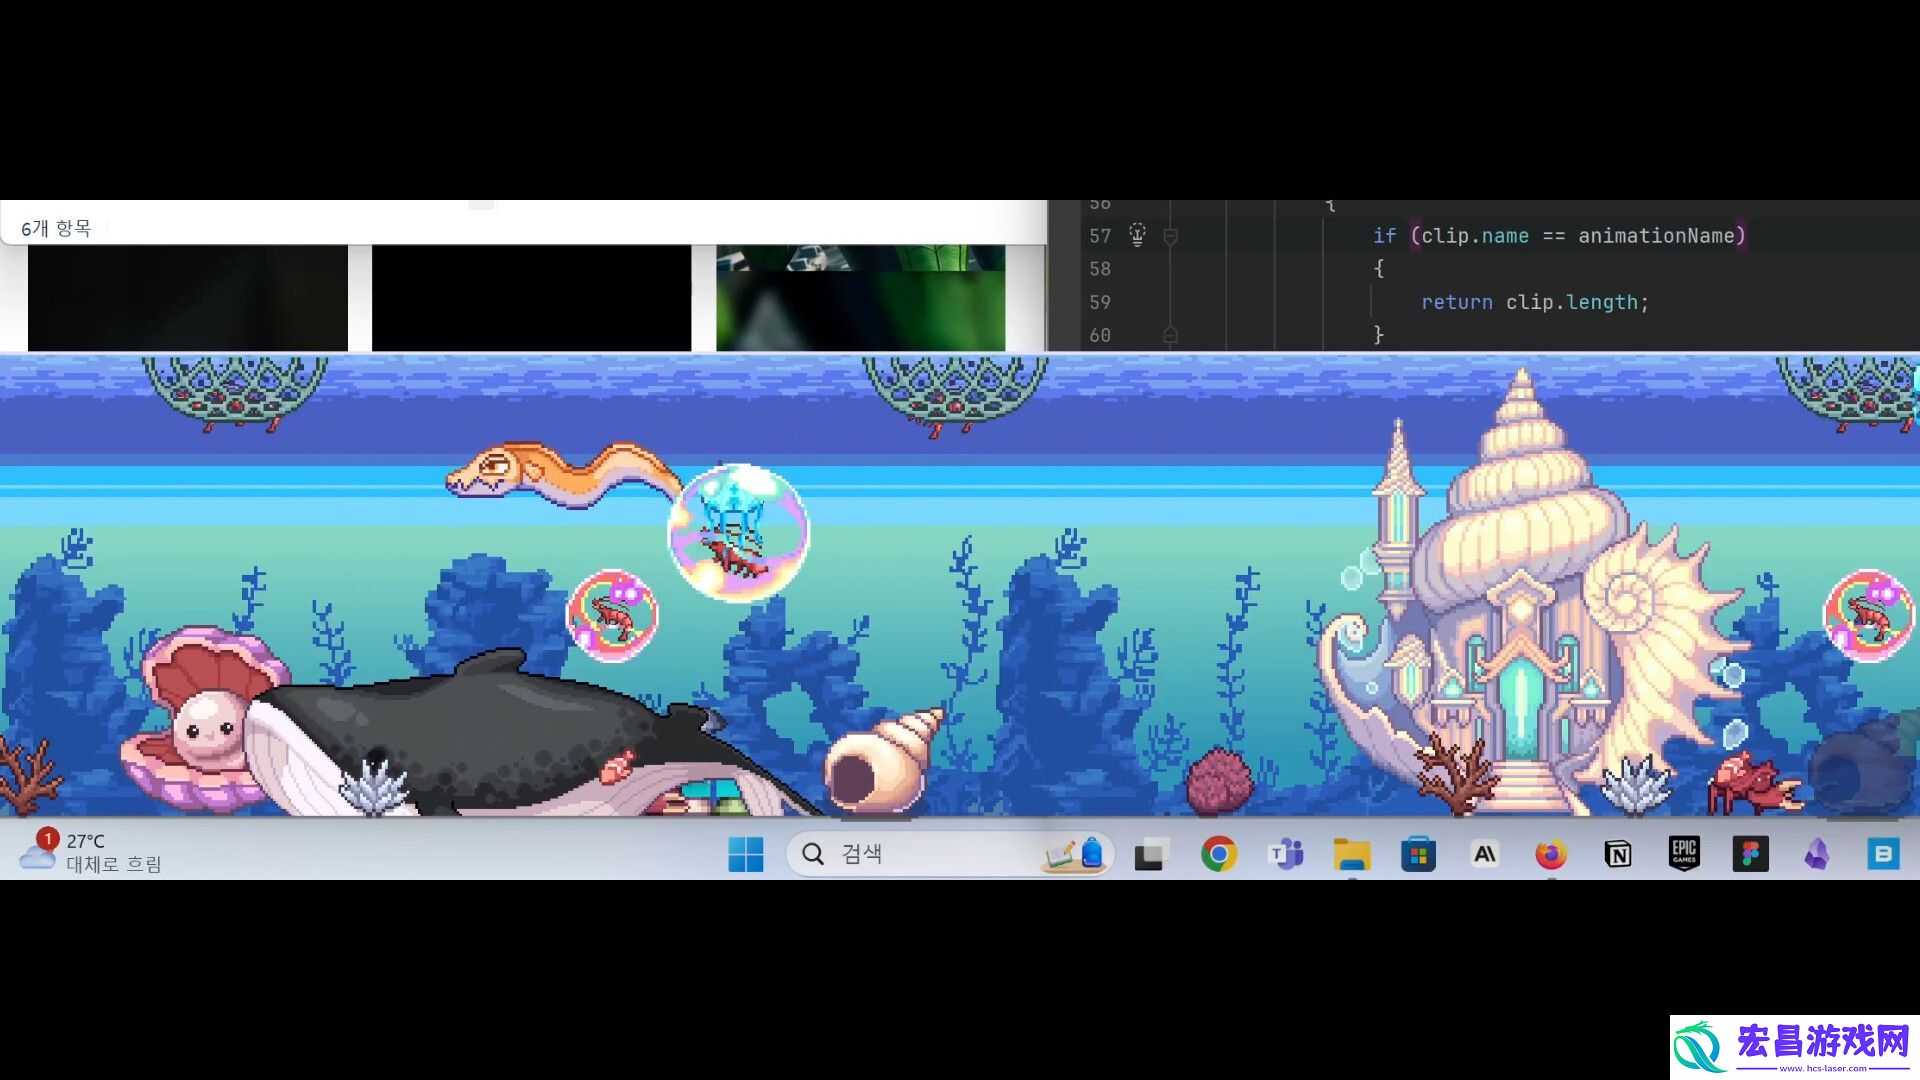This screenshot has height=1080, width=1920.
Task: Click the large bubble holding the jellyfish
Action: pos(738,532)
